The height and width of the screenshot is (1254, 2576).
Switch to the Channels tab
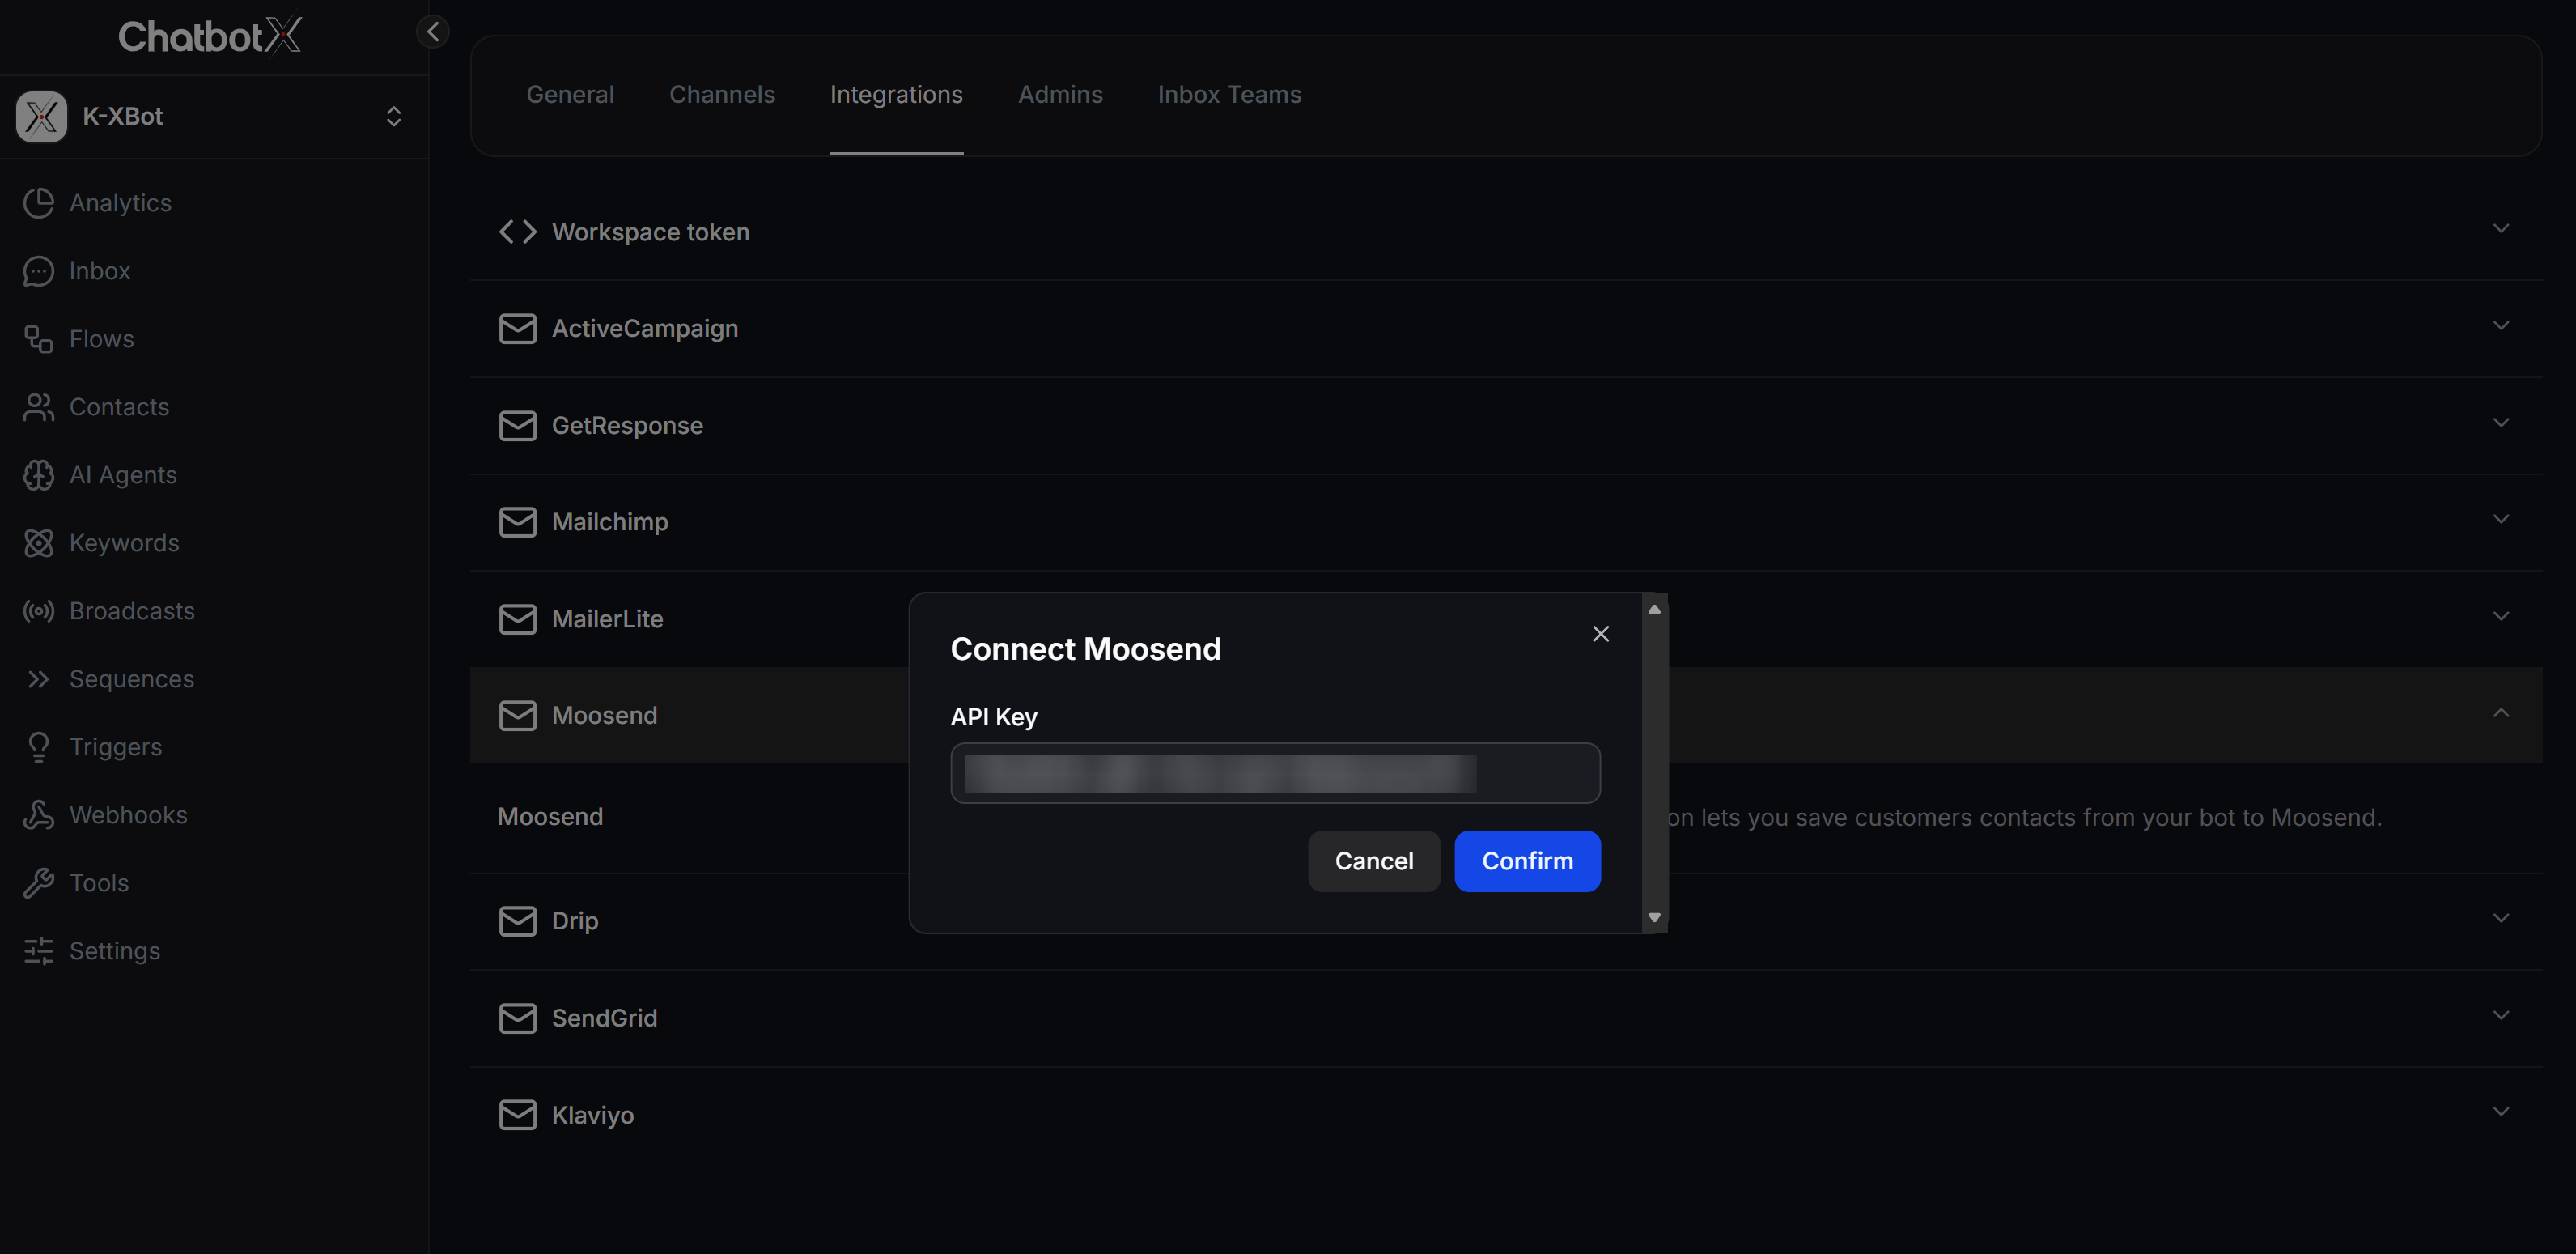pos(722,94)
